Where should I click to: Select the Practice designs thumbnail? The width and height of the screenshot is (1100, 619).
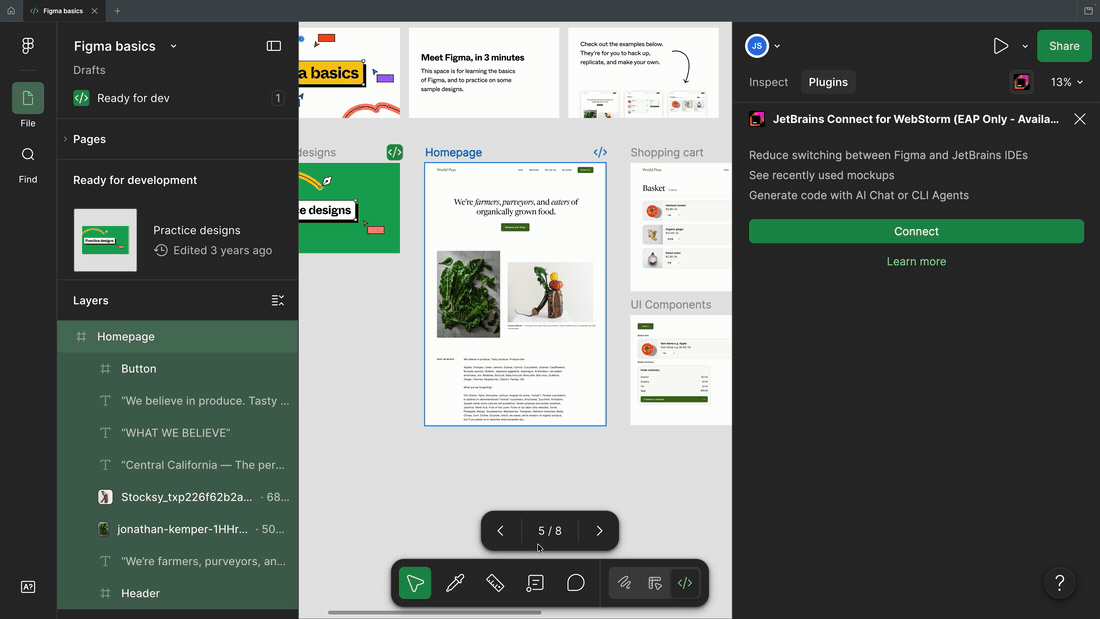[105, 240]
